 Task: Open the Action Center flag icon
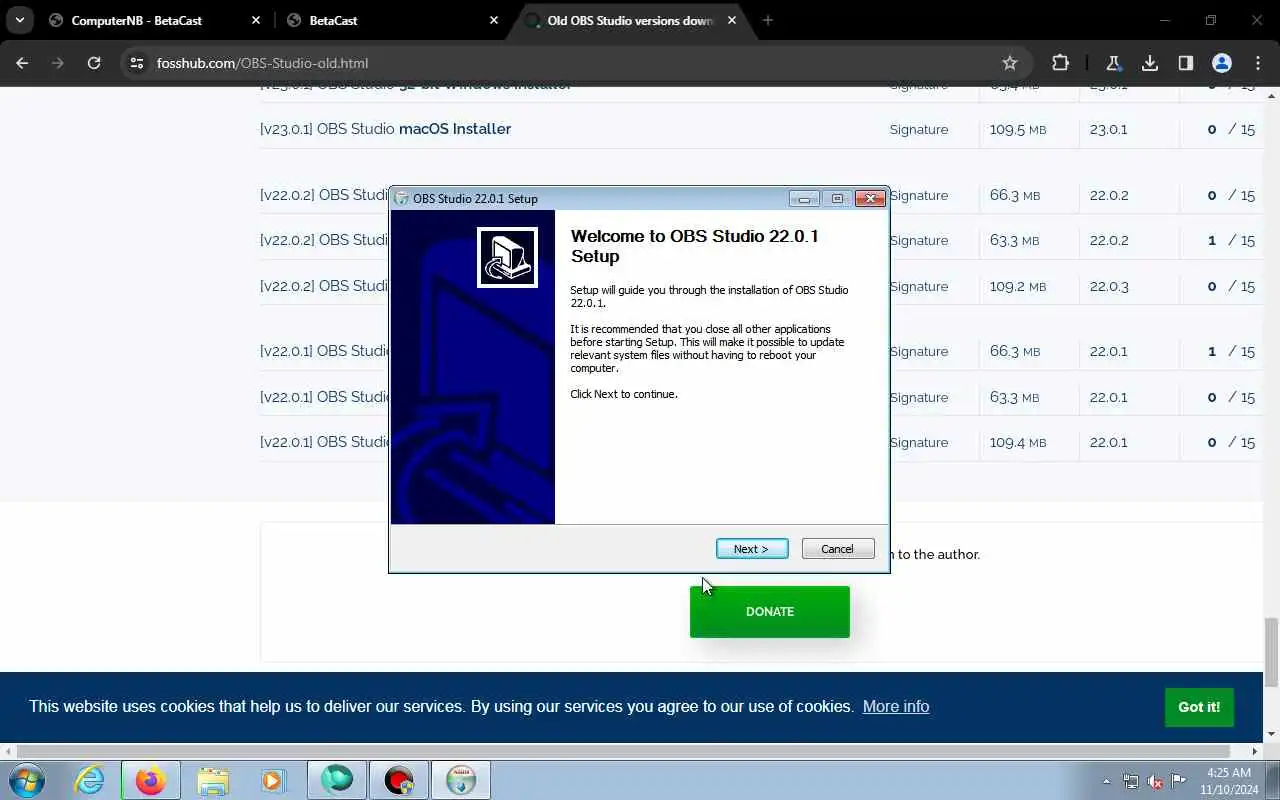pyautogui.click(x=1179, y=781)
